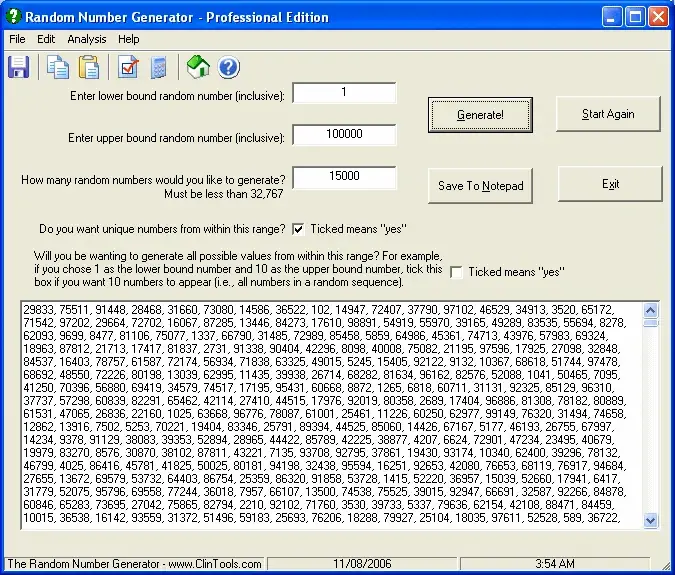This screenshot has height=575, width=675.
Task: Click the blue Help question mark icon
Action: click(229, 68)
